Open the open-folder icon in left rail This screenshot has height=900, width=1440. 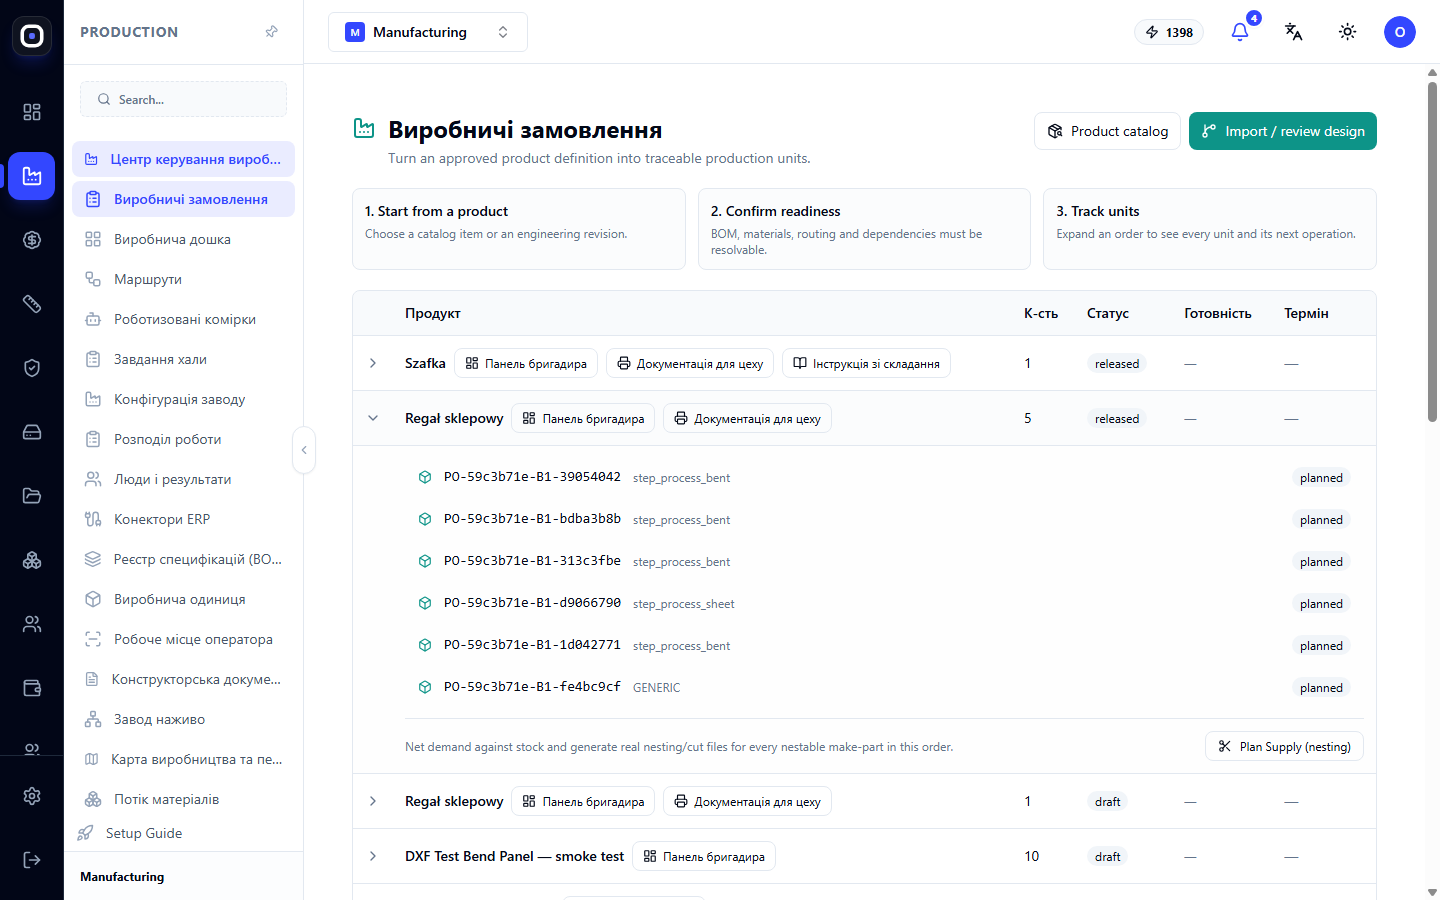tap(32, 496)
